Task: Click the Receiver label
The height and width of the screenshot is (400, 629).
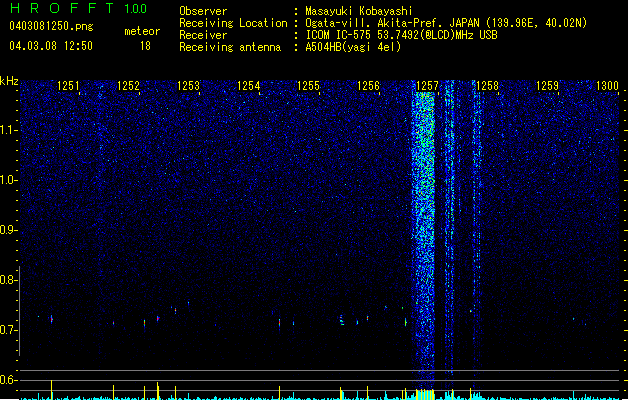Action: 203,35
